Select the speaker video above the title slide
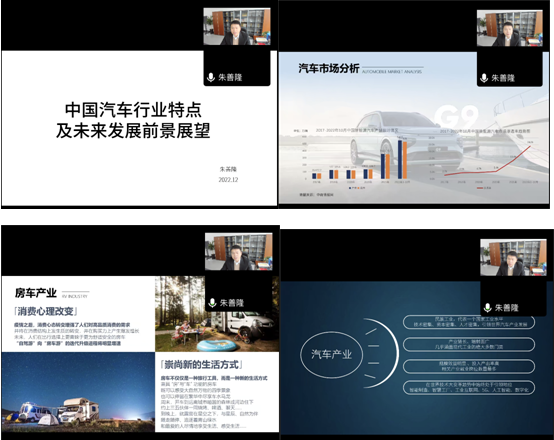The height and width of the screenshot is (440, 554). pyautogui.click(x=237, y=27)
